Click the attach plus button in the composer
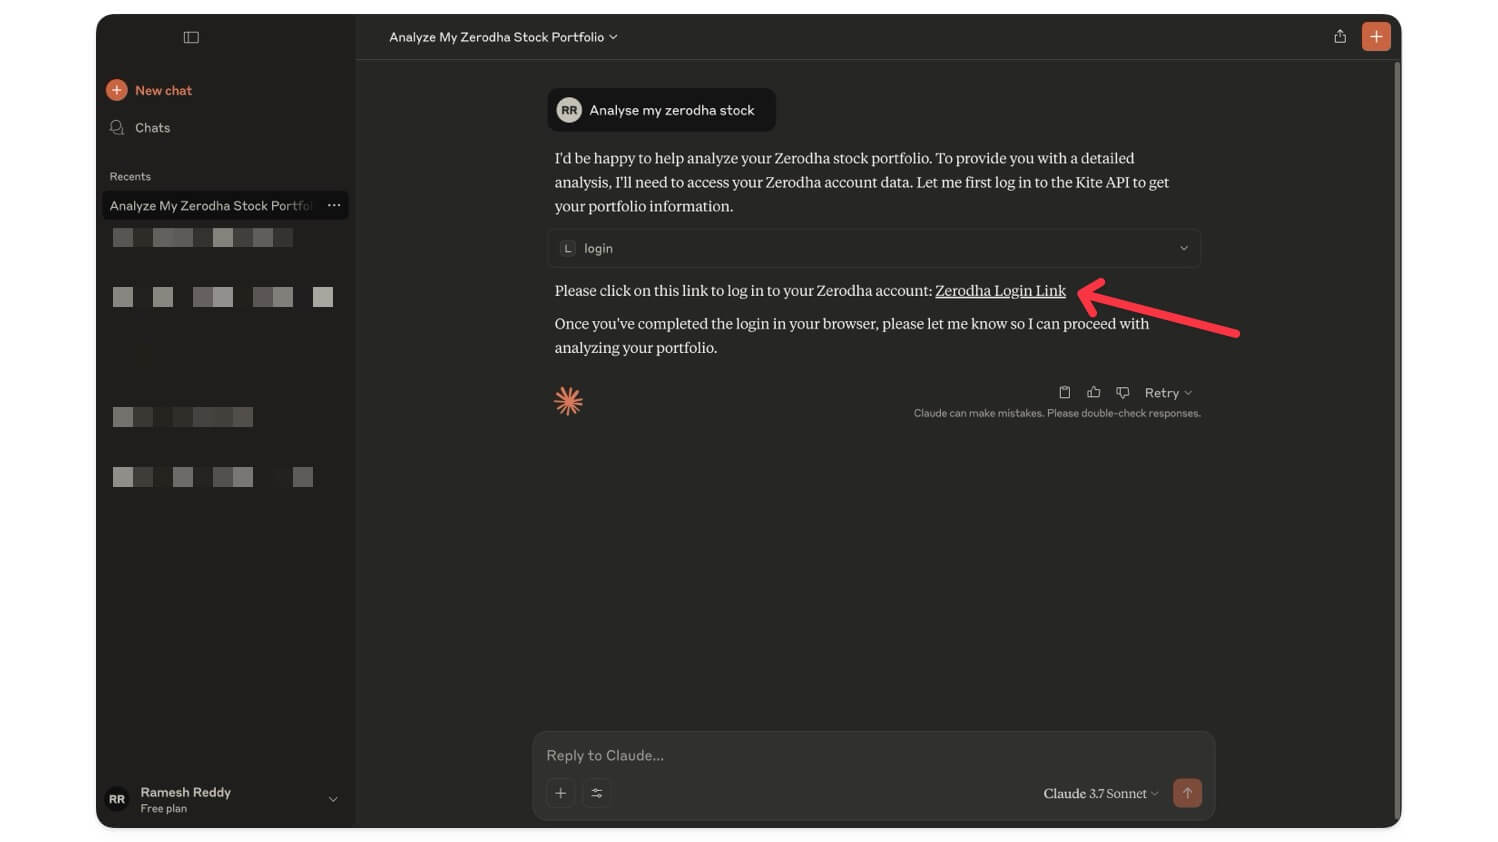The width and height of the screenshot is (1498, 842). click(x=561, y=793)
